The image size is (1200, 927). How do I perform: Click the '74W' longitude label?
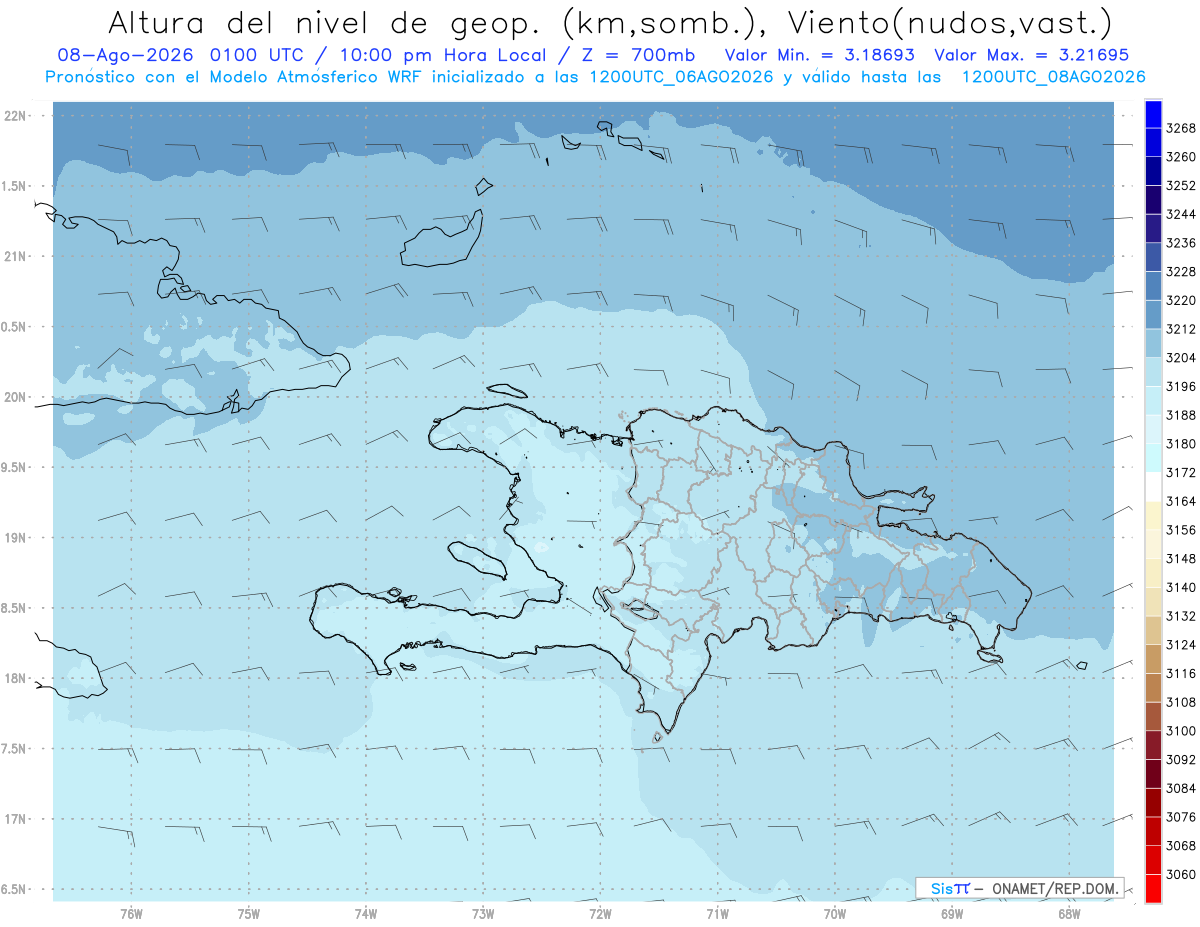tap(366, 913)
